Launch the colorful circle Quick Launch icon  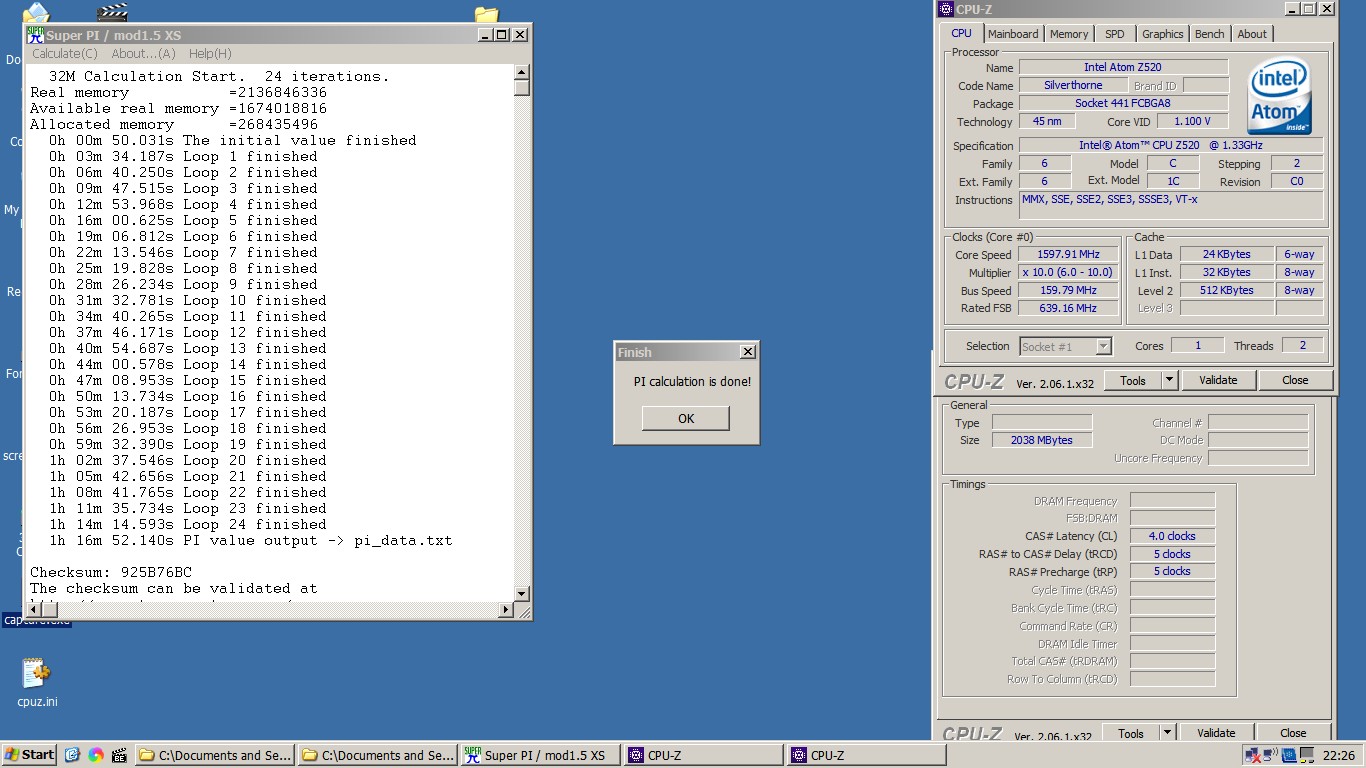(x=96, y=755)
